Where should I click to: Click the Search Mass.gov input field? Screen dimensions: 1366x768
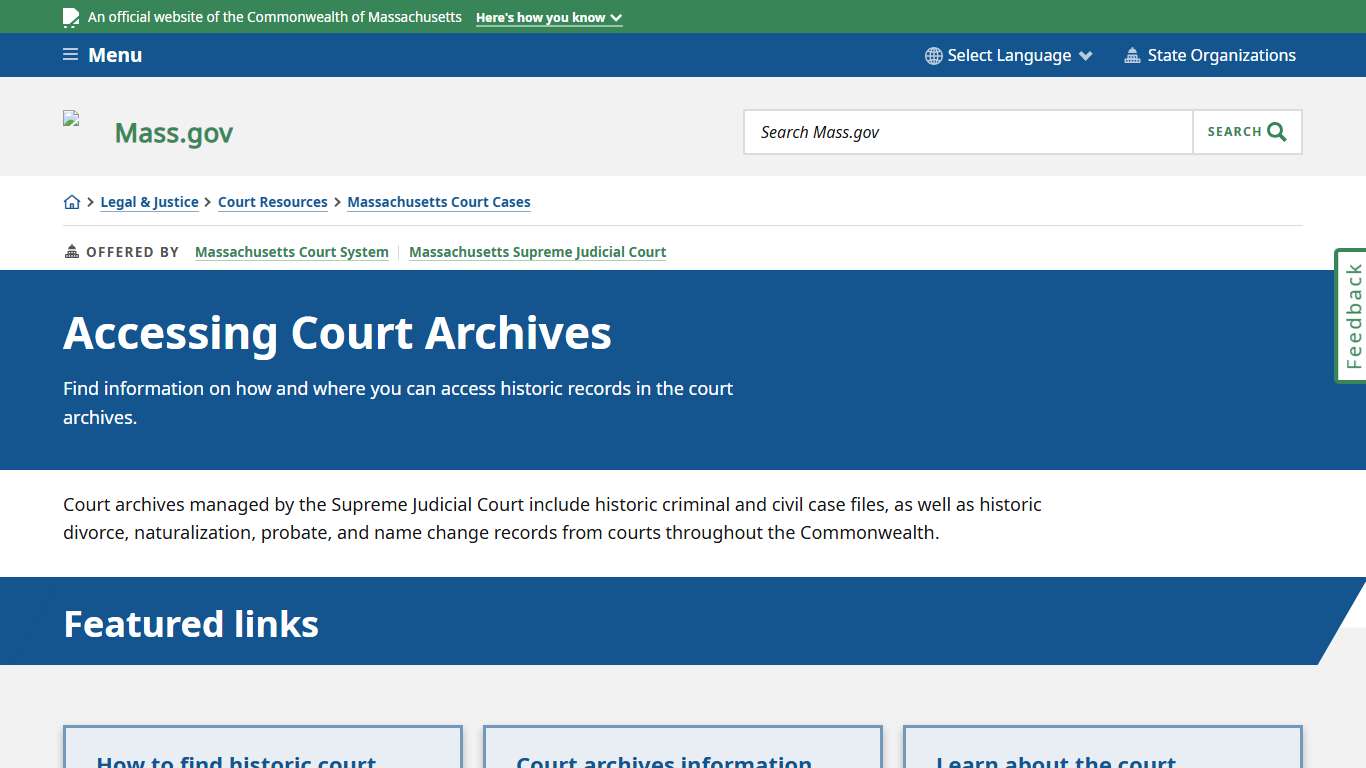coord(967,131)
